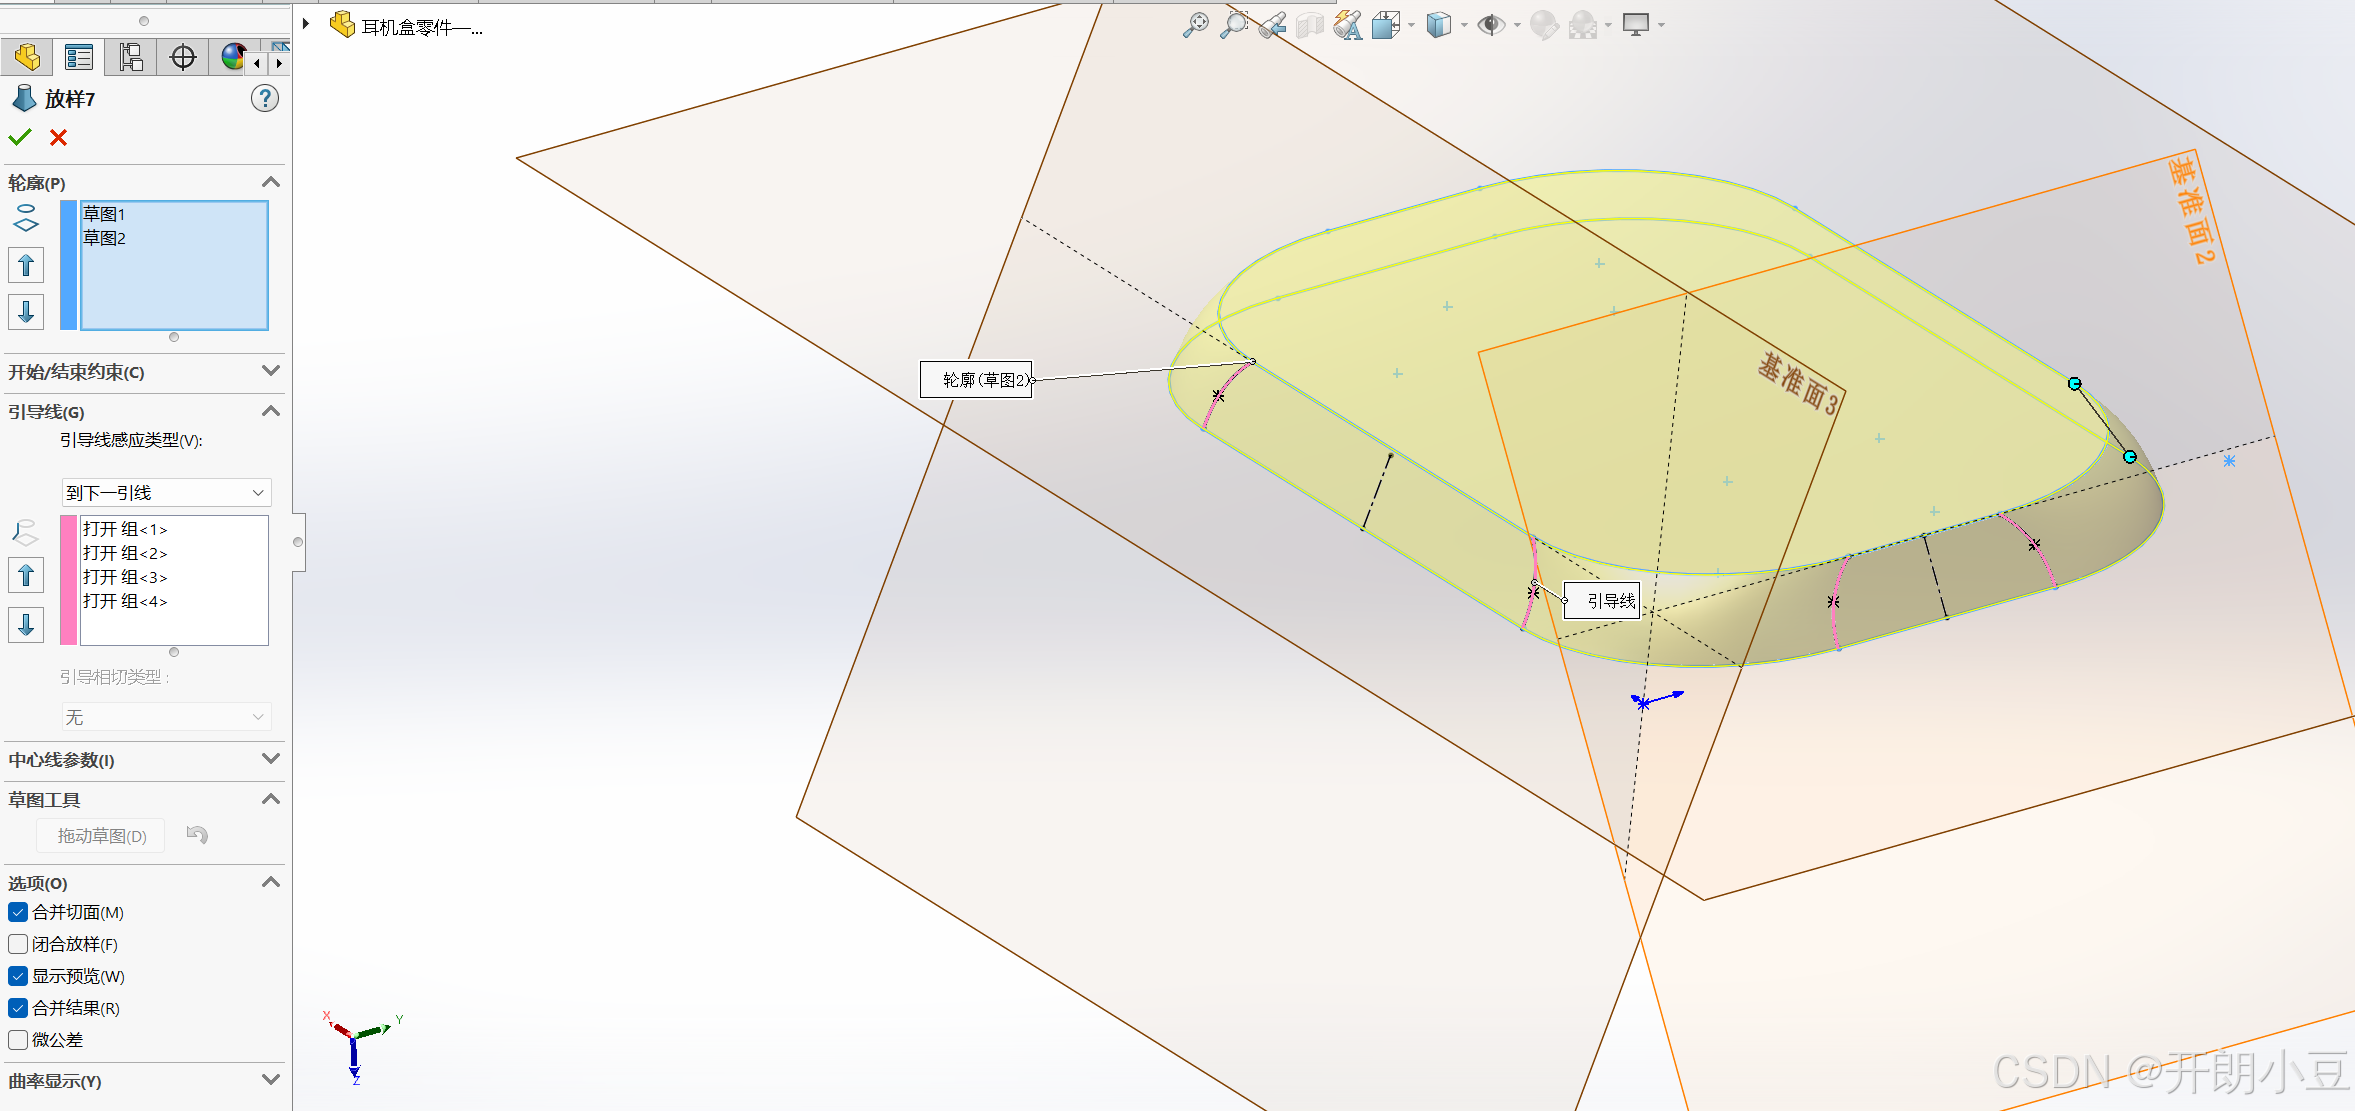This screenshot has width=2355, height=1111.
Task: Enable 闭合放样 close loft checkbox
Action: [x=18, y=944]
